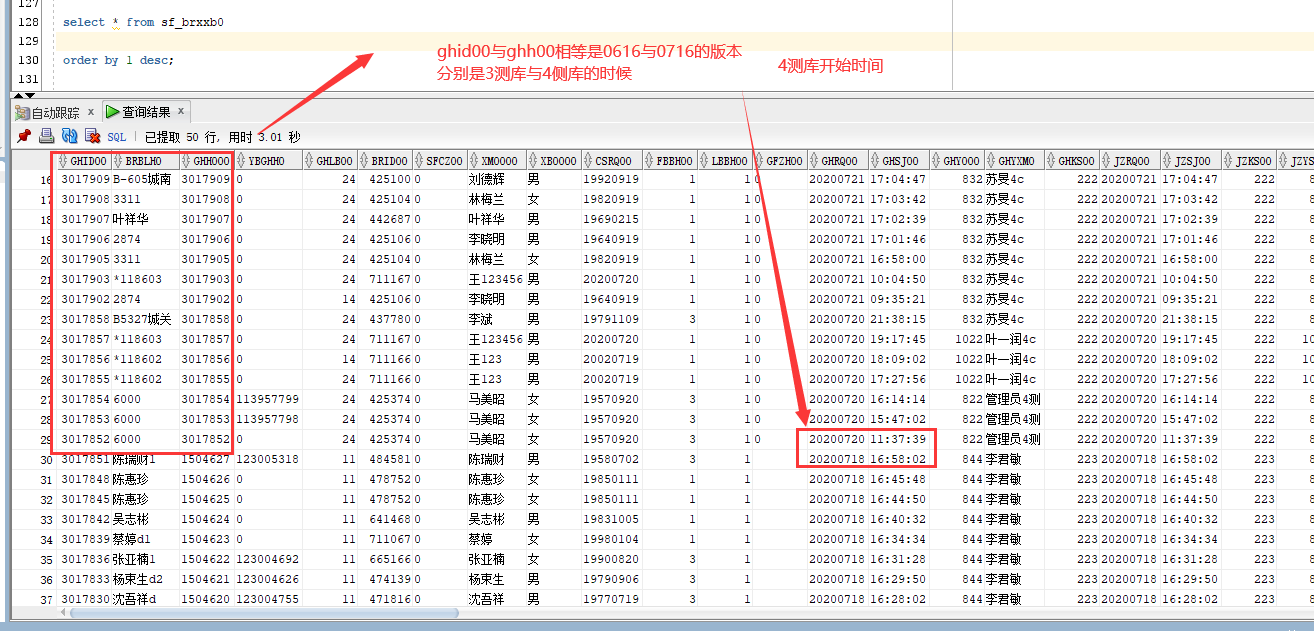Viewport: 1314px width, 631px height.
Task: Select the name cell '蔡婷' in XM0000 column
Action: (x=496, y=540)
